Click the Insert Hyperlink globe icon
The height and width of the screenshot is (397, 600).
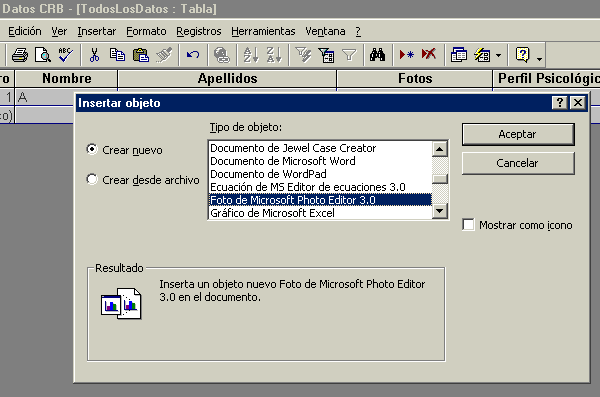coord(222,55)
